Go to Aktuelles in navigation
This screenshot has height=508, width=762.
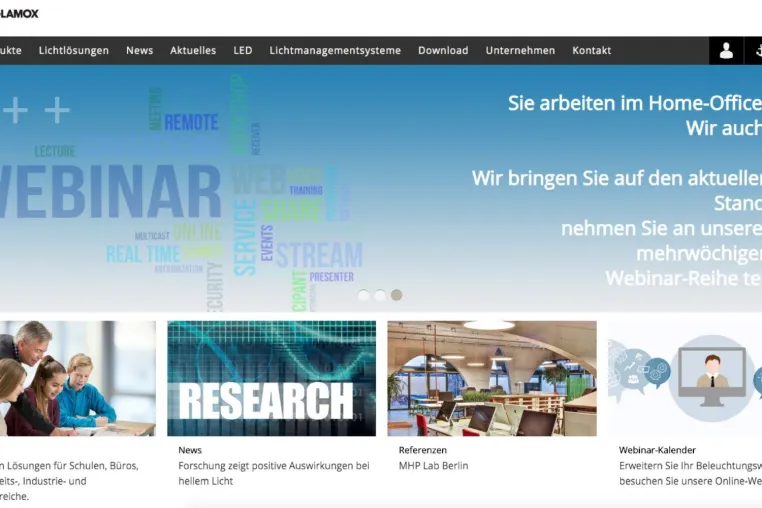click(x=193, y=51)
